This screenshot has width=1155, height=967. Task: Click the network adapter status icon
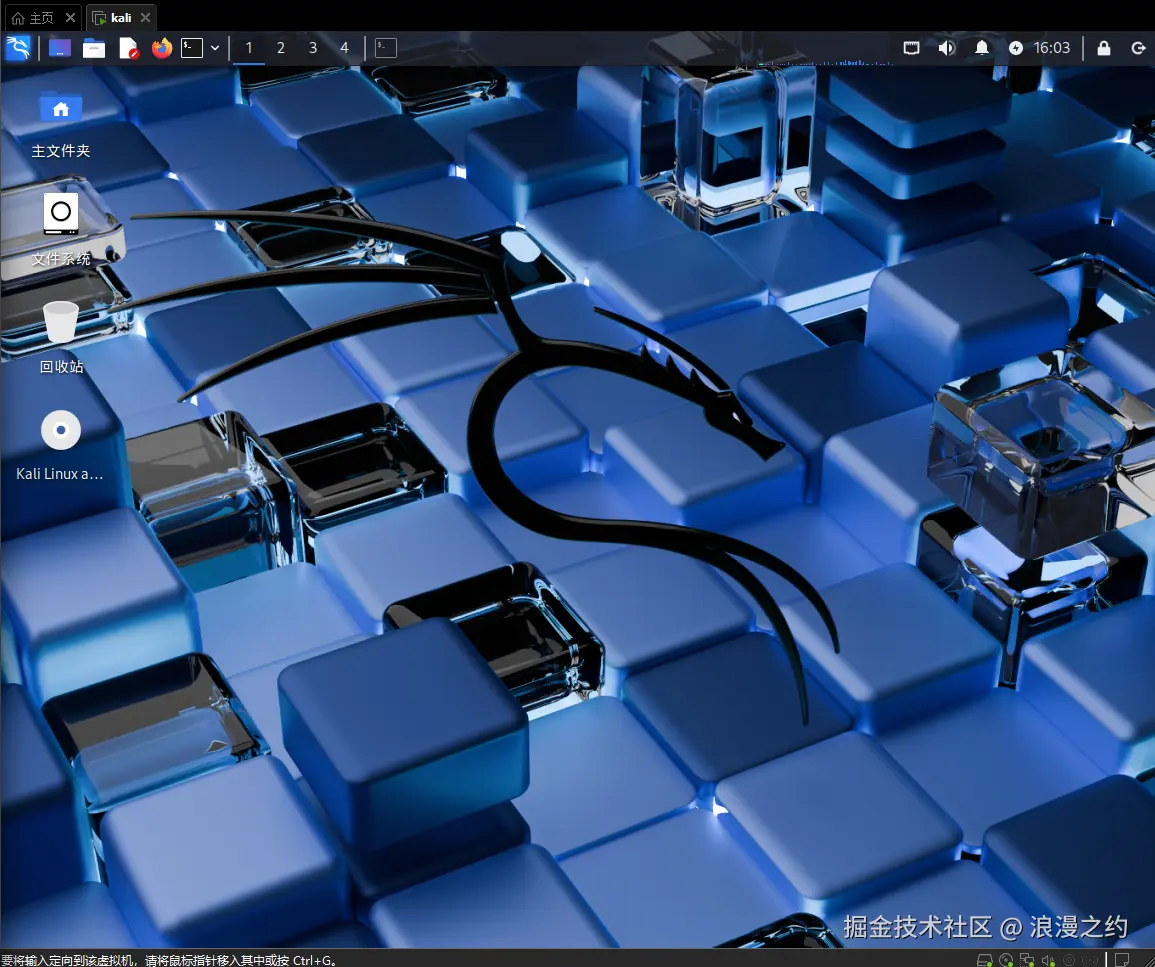point(1027,960)
